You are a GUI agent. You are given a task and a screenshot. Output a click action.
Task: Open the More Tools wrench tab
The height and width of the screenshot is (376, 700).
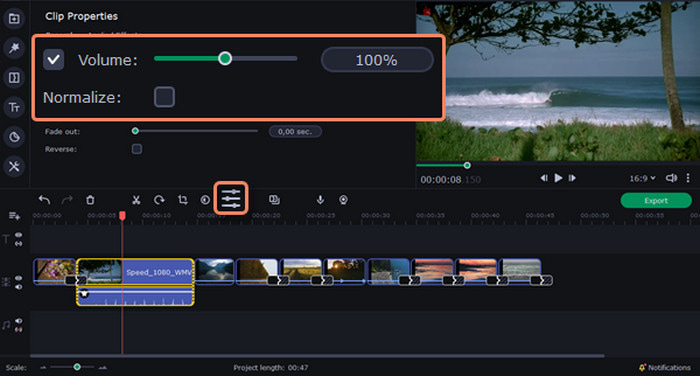[x=14, y=167]
